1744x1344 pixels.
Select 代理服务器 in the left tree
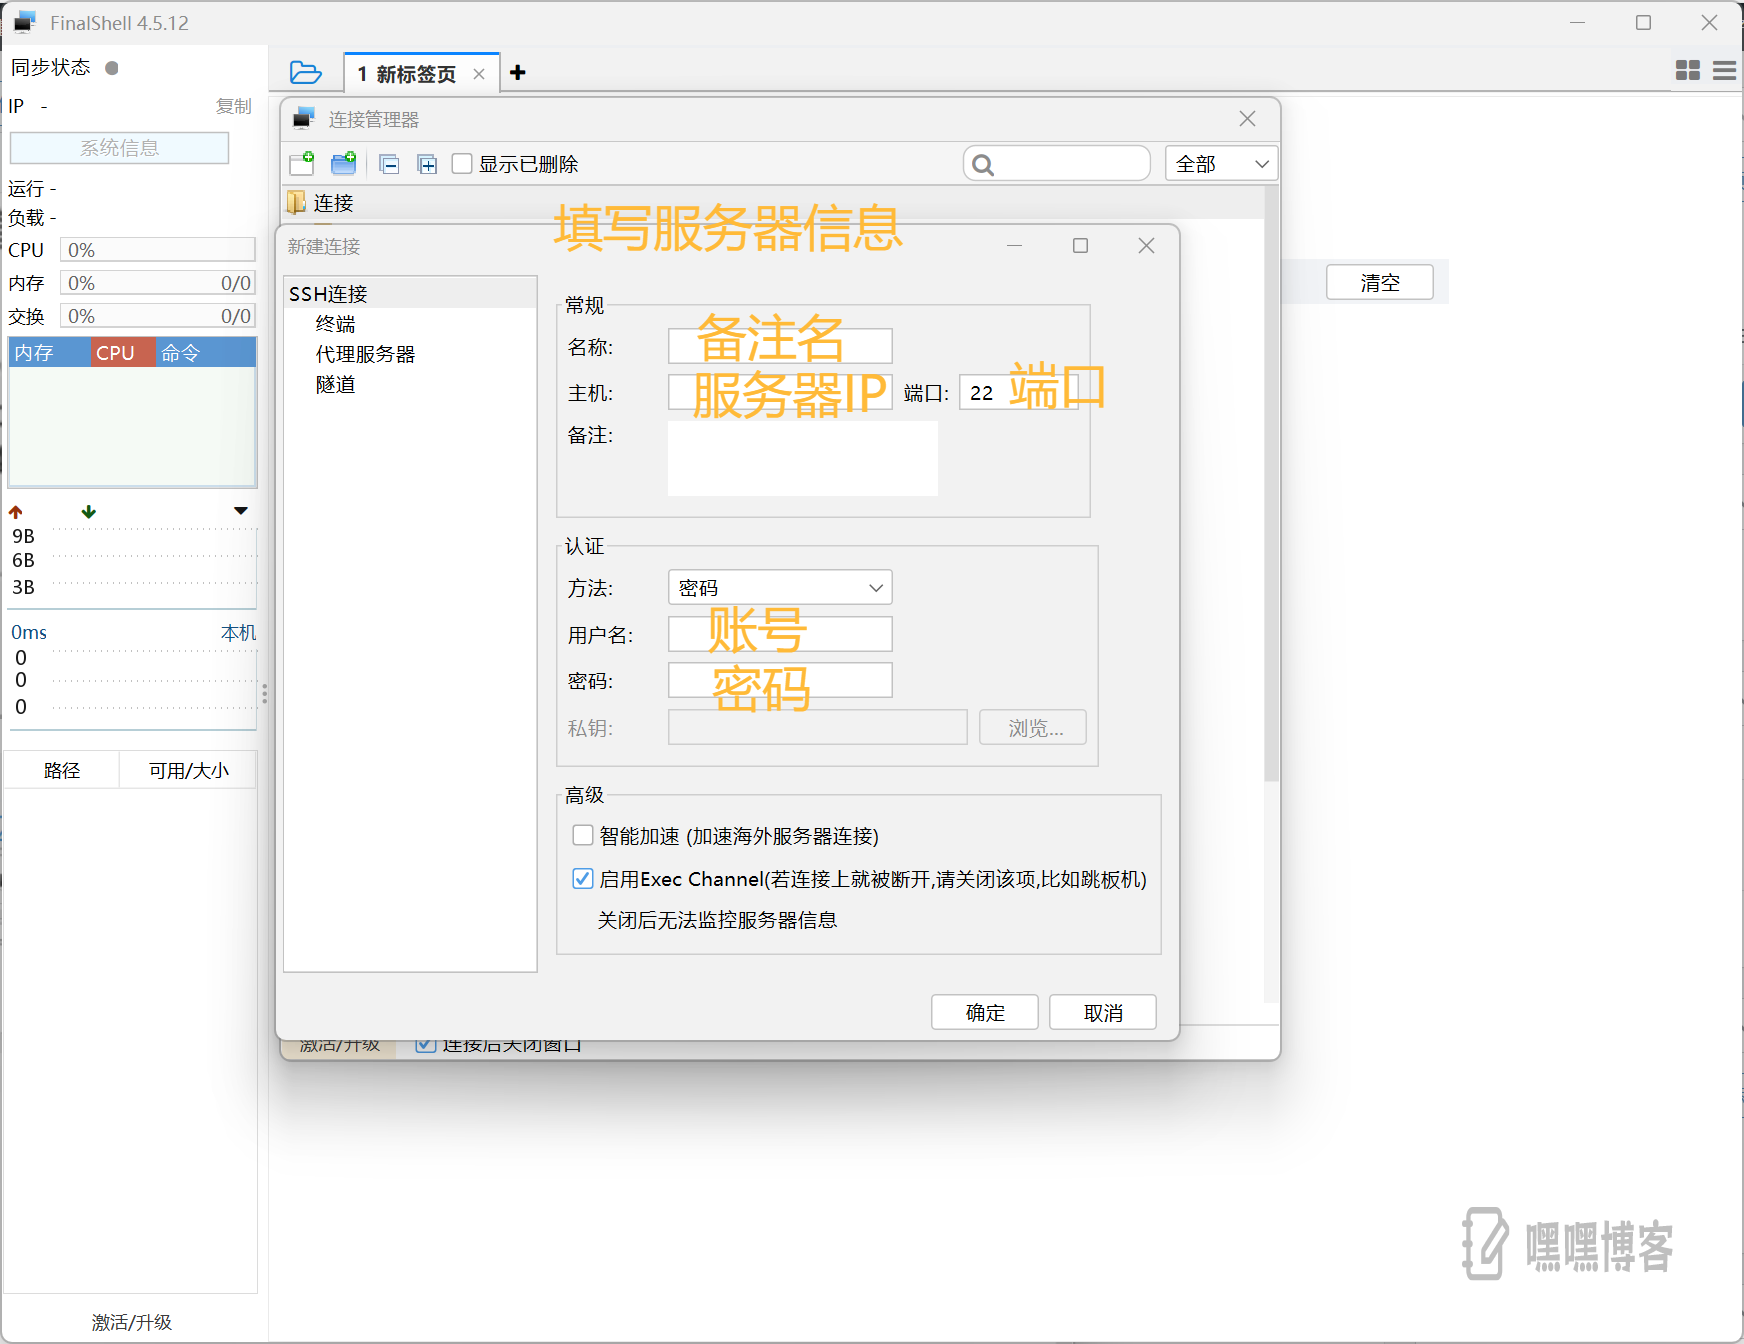click(x=365, y=354)
